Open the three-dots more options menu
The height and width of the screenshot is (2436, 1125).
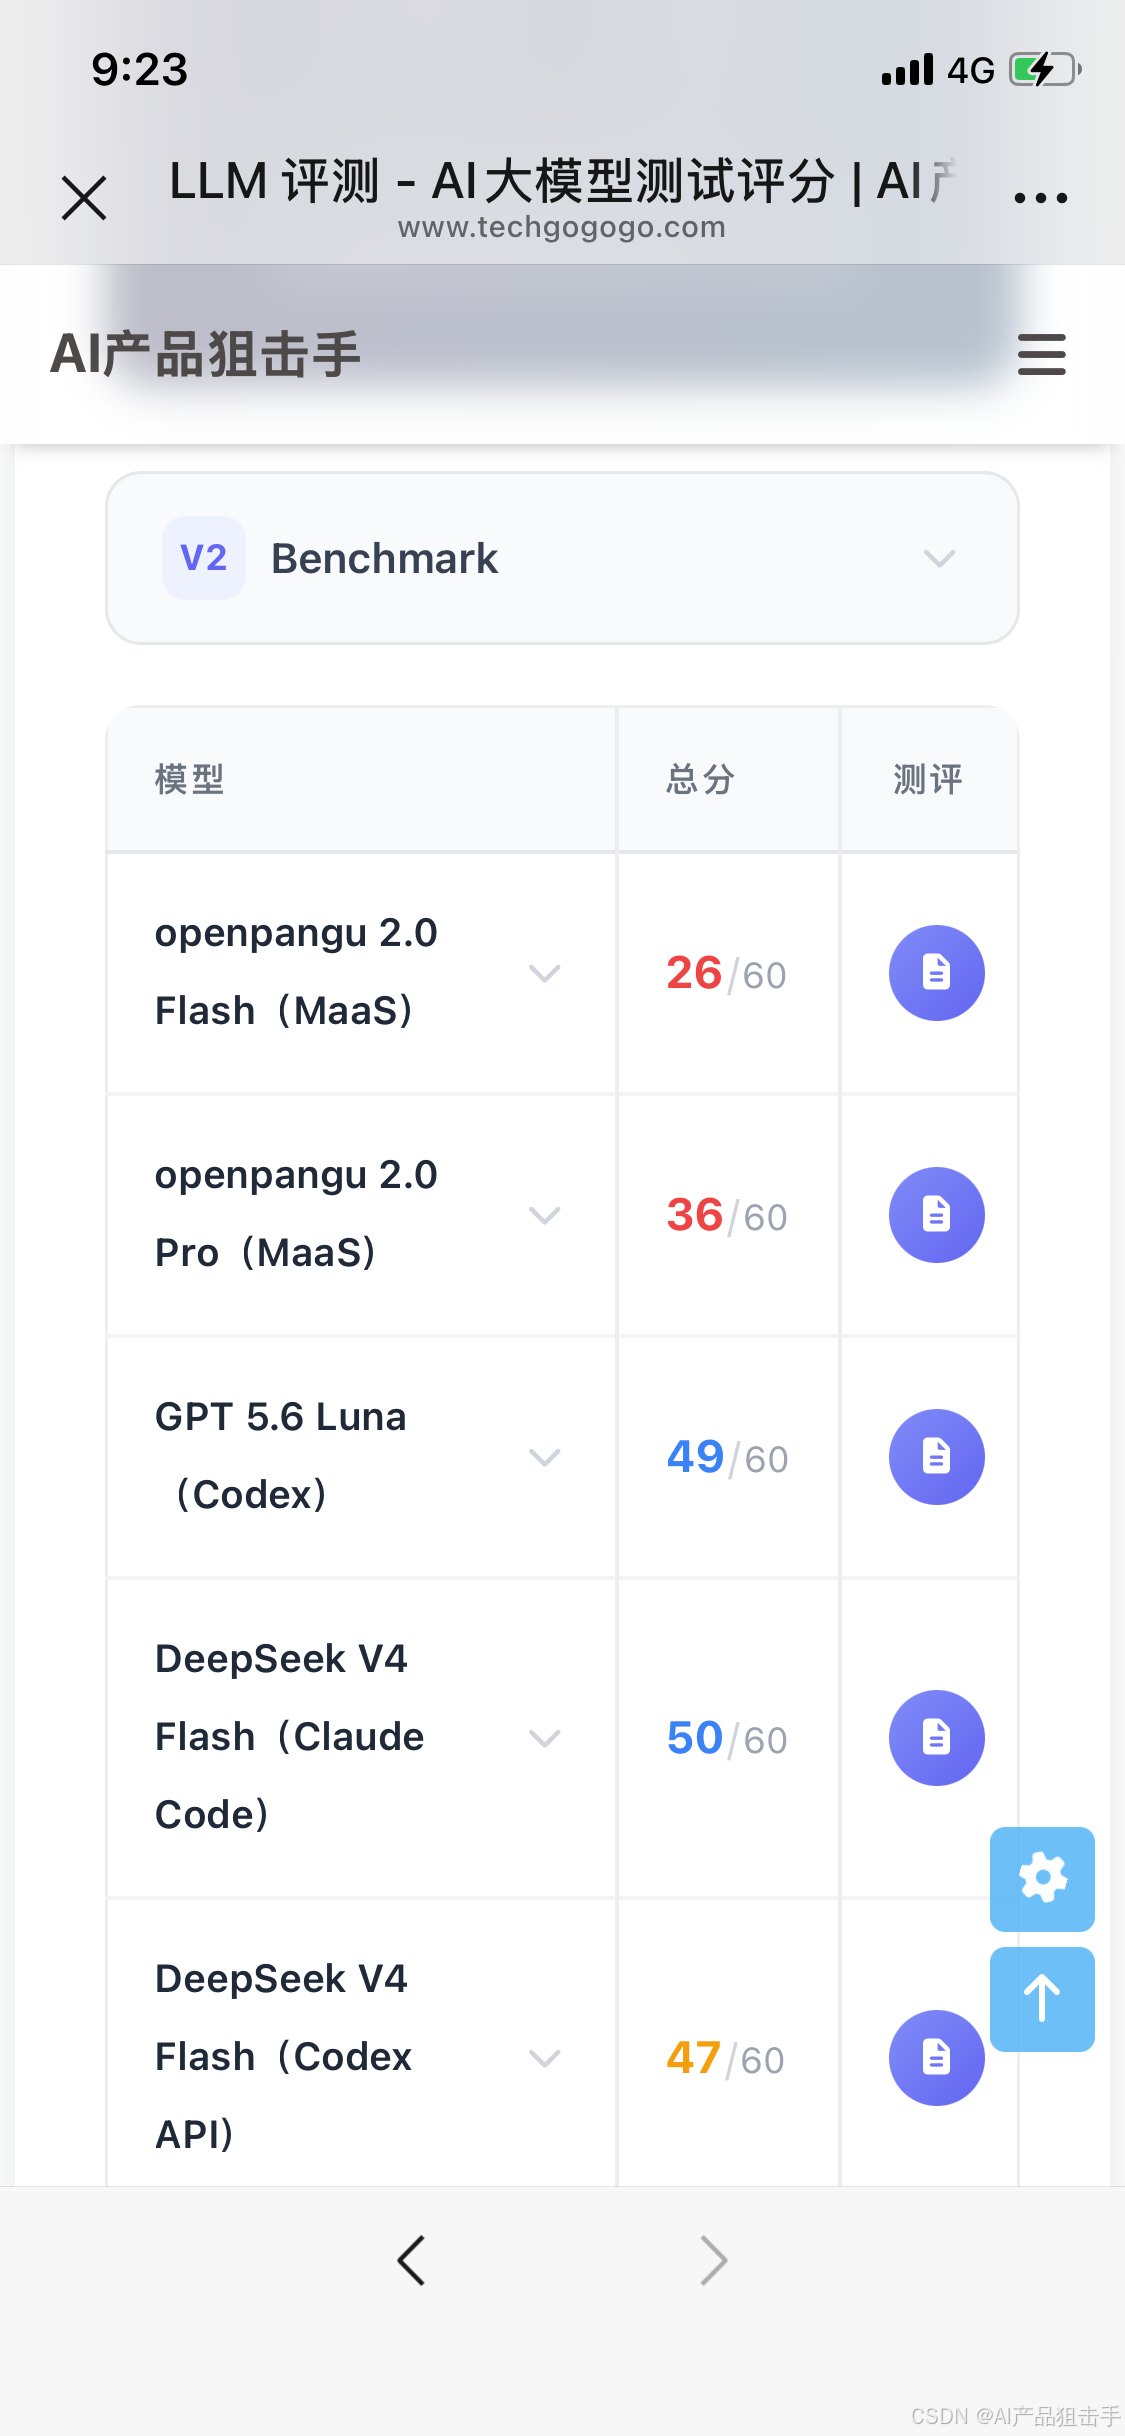pyautogui.click(x=1041, y=197)
